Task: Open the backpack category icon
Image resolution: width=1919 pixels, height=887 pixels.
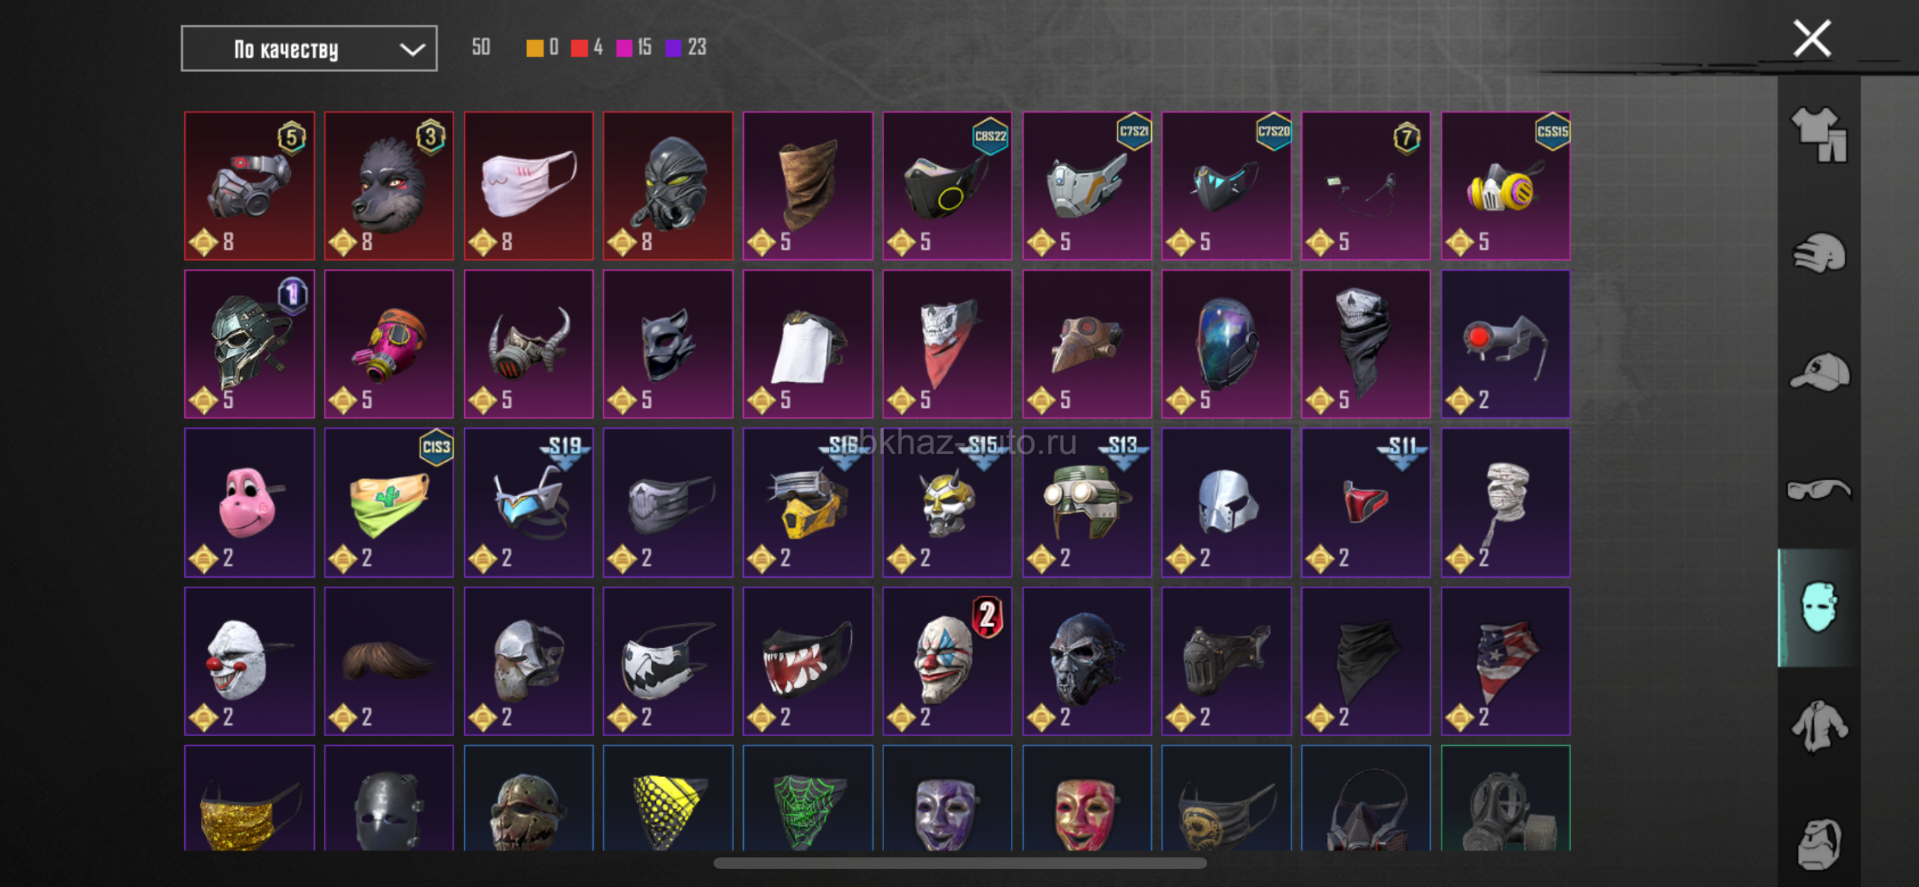Action: [x=1819, y=844]
